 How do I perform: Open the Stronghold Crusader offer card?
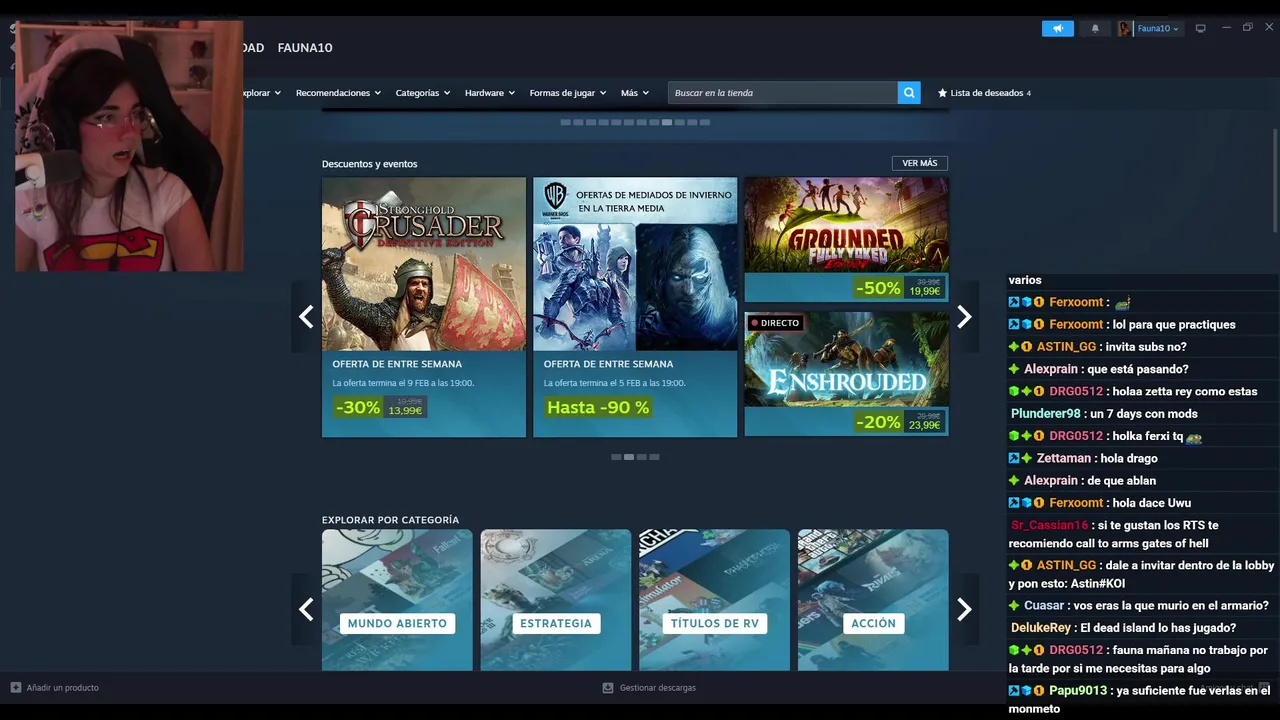click(x=424, y=307)
